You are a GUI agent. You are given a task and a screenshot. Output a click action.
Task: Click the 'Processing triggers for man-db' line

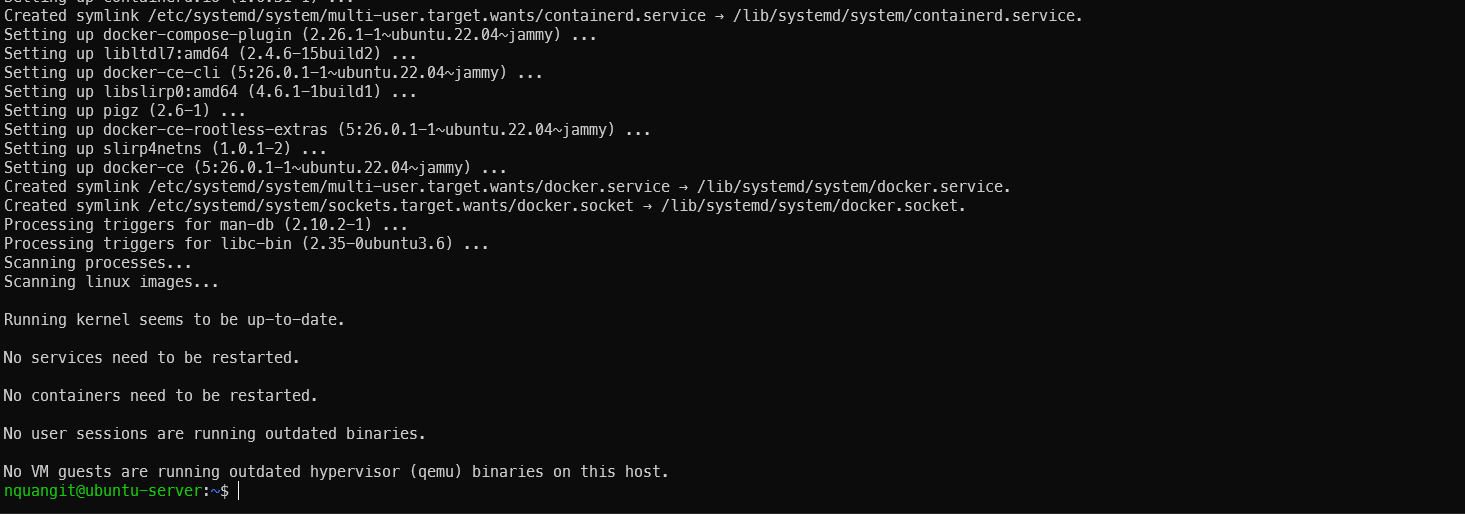[x=206, y=225]
